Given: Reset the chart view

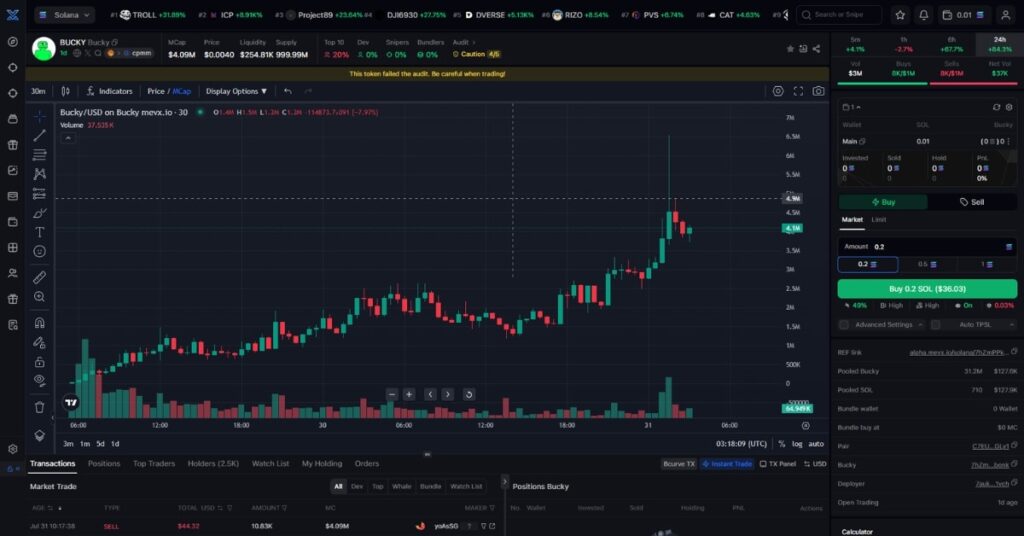Looking at the screenshot, I should click(x=468, y=394).
